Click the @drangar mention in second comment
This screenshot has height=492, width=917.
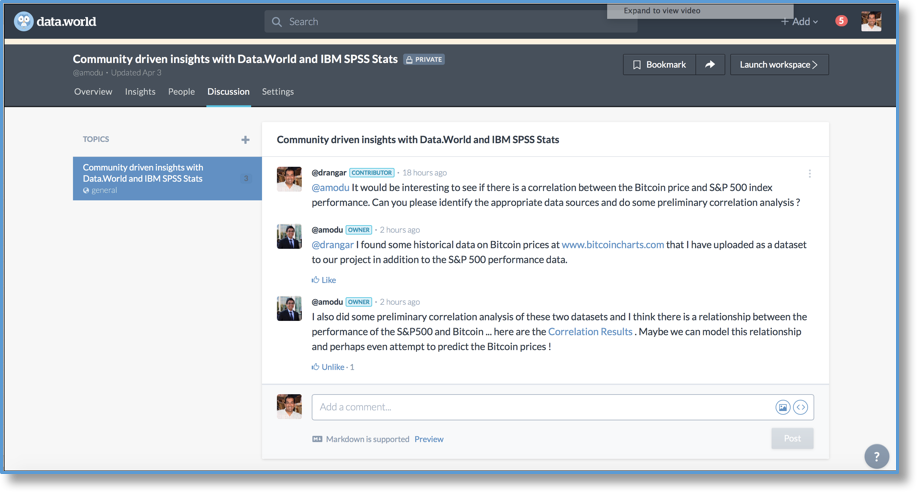[333, 245]
